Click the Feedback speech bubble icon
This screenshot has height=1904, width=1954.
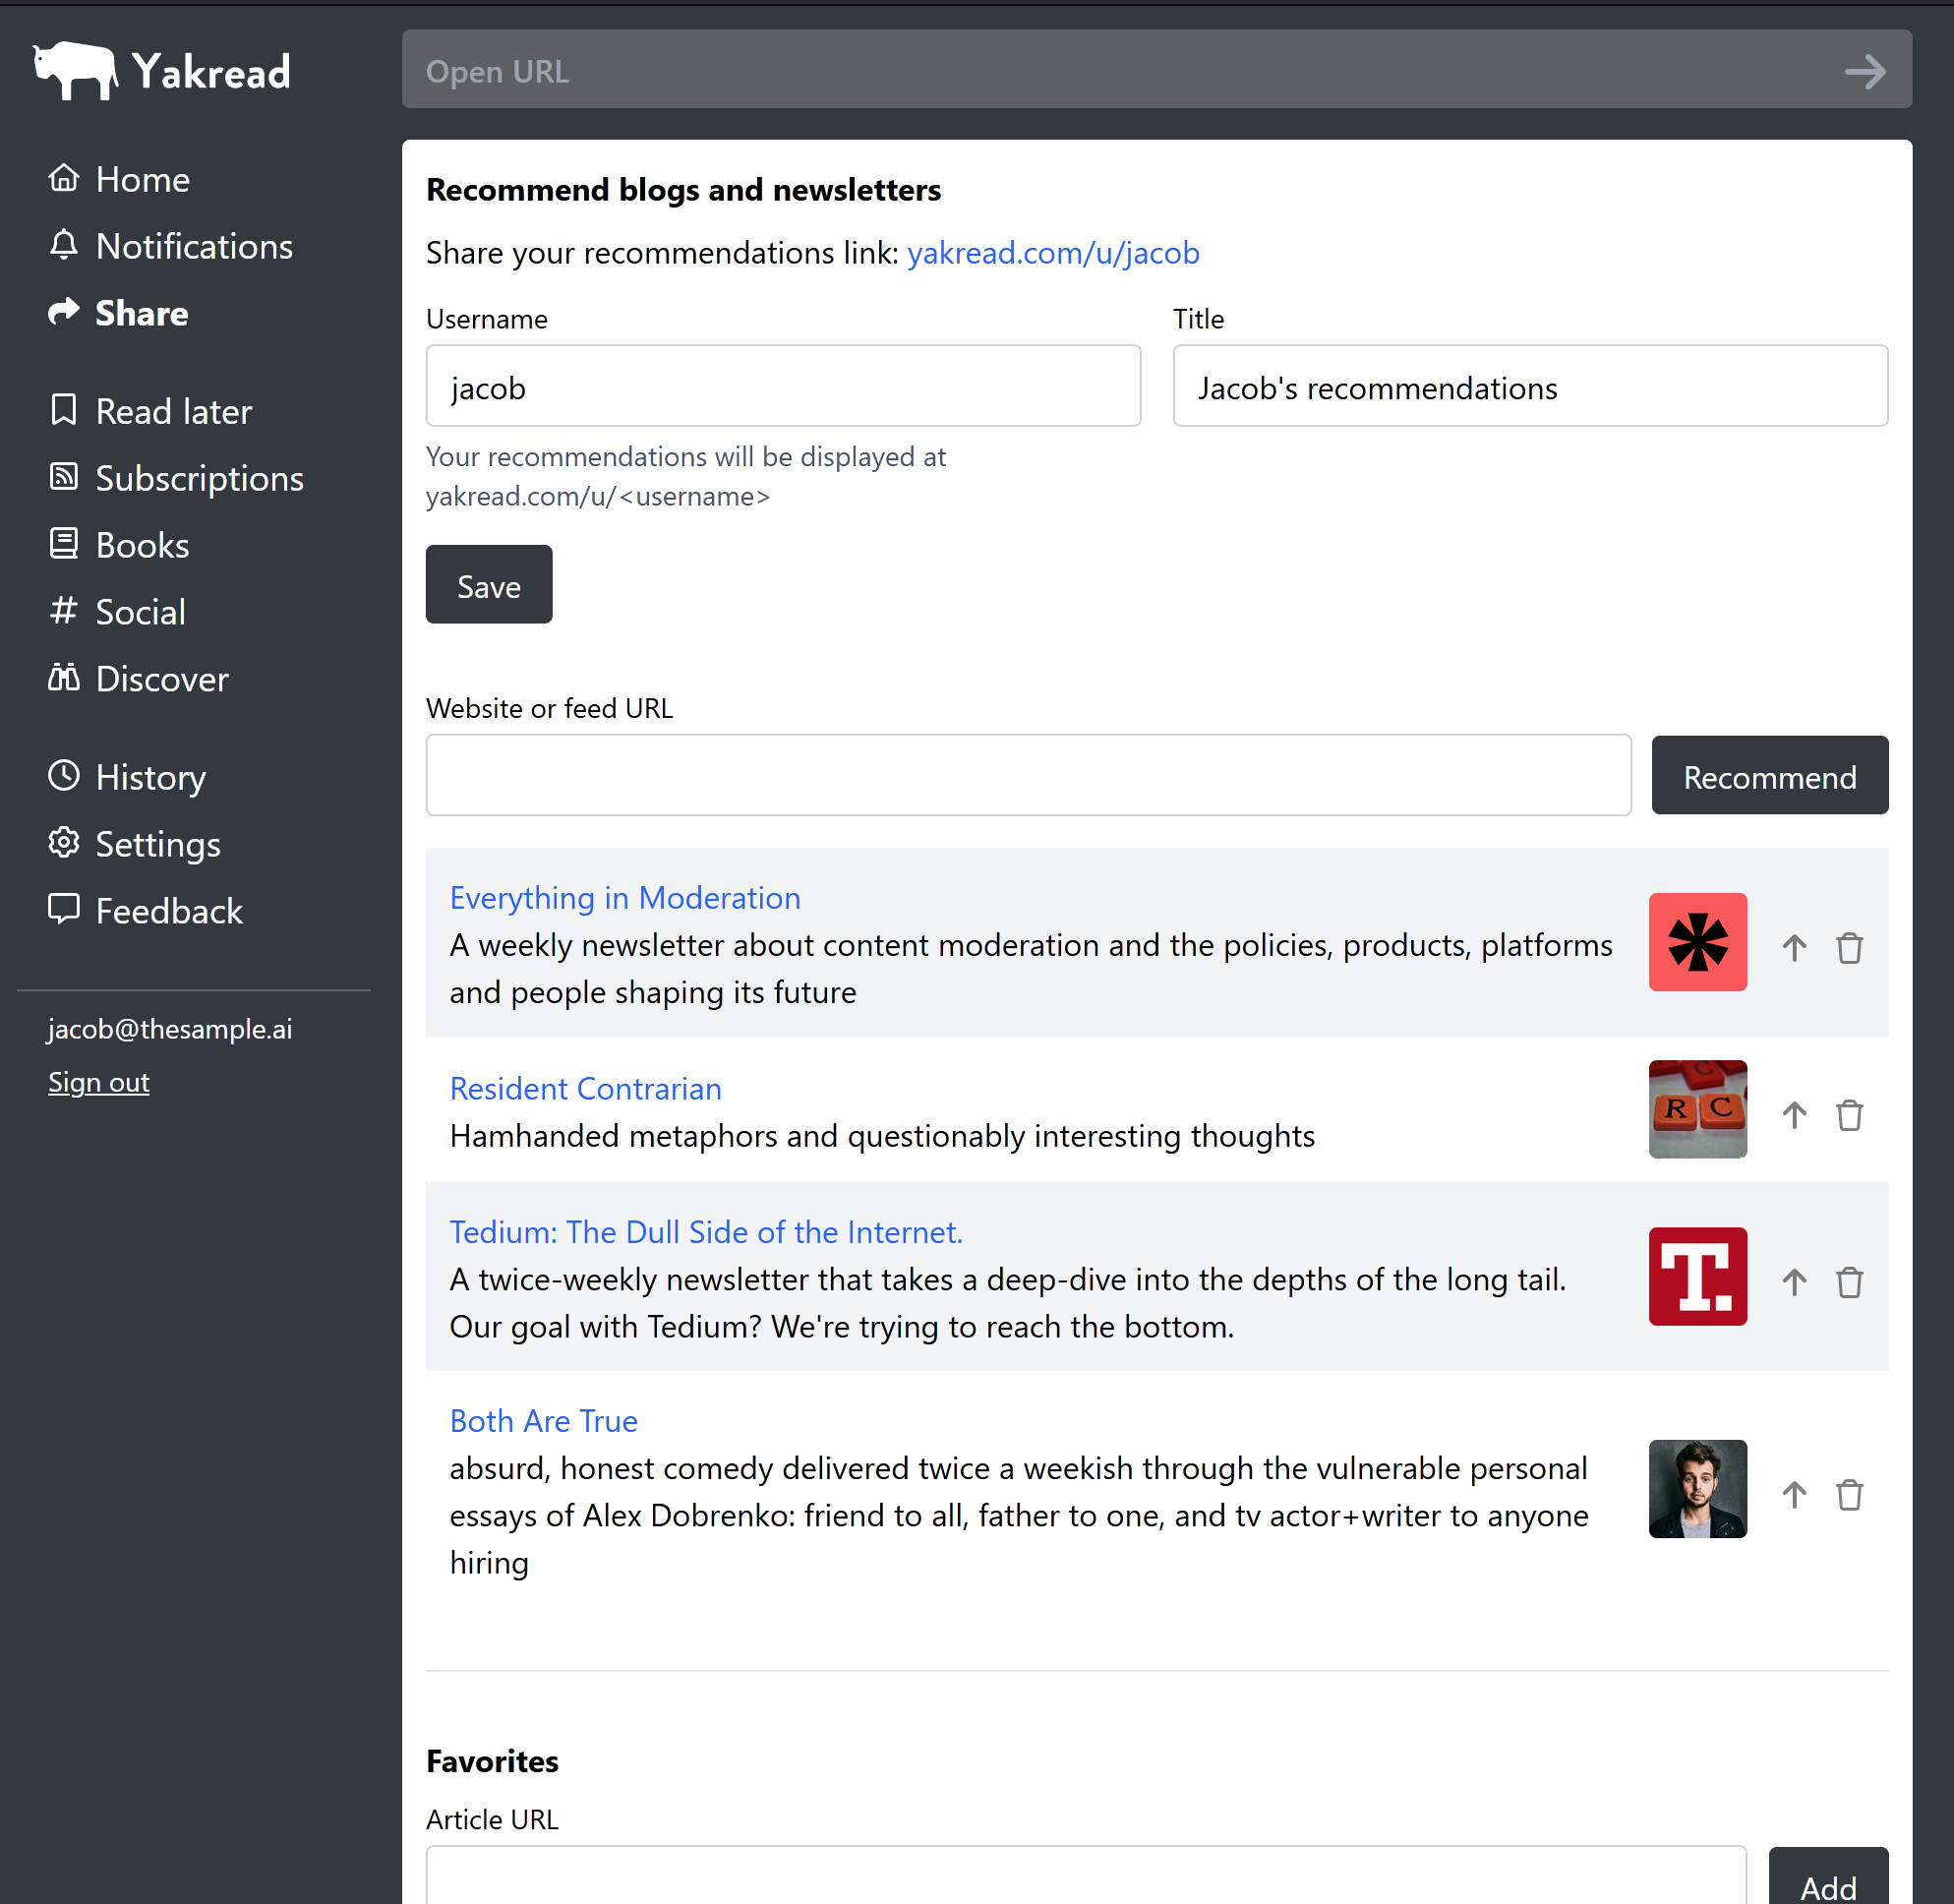(64, 910)
